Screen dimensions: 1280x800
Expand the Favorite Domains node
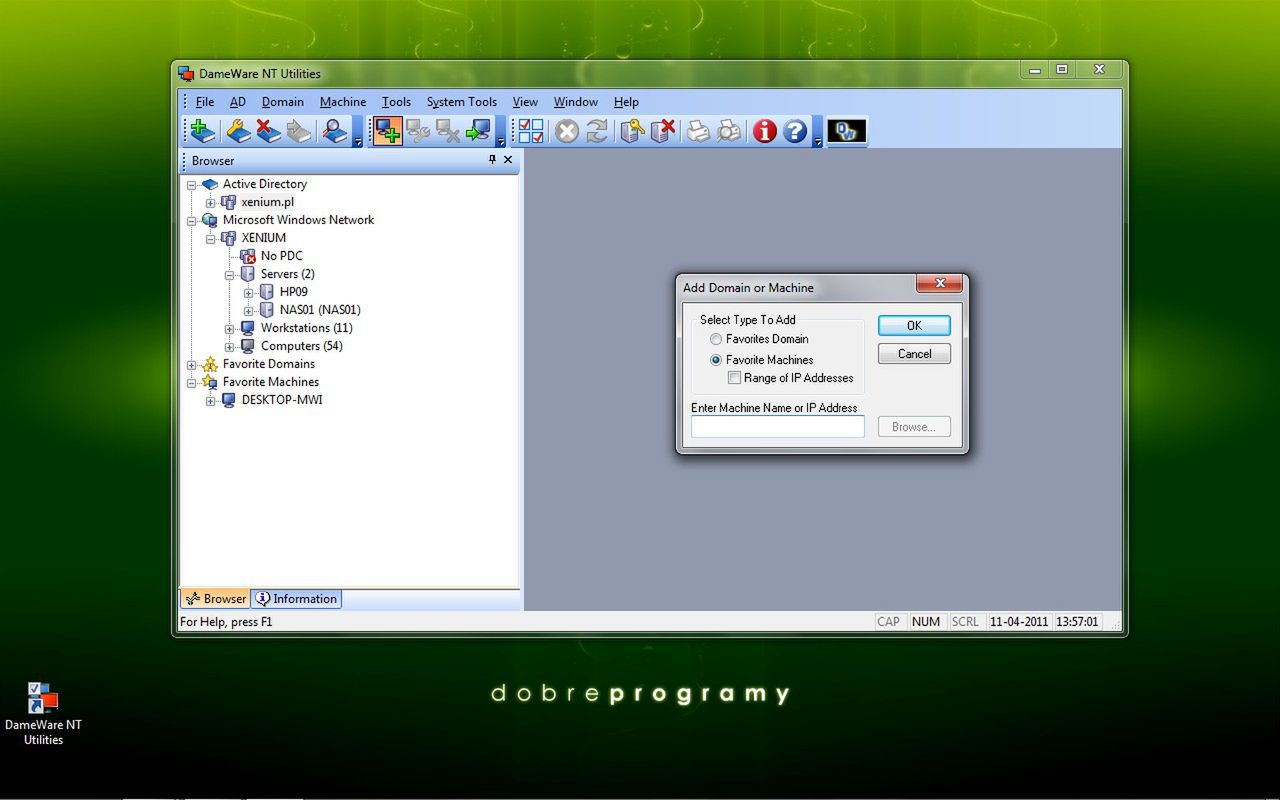click(192, 365)
